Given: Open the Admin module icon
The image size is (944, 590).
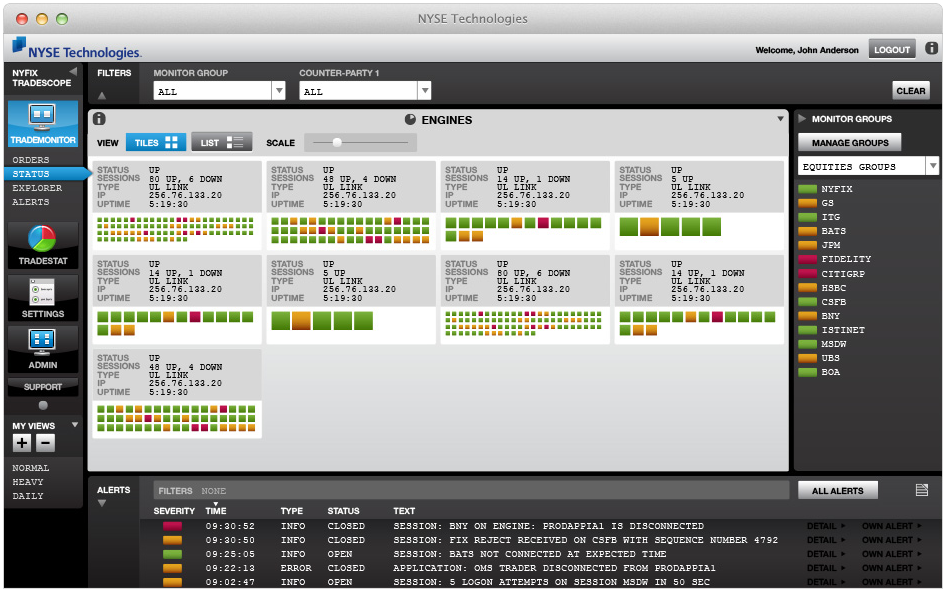Looking at the screenshot, I should pos(43,349).
